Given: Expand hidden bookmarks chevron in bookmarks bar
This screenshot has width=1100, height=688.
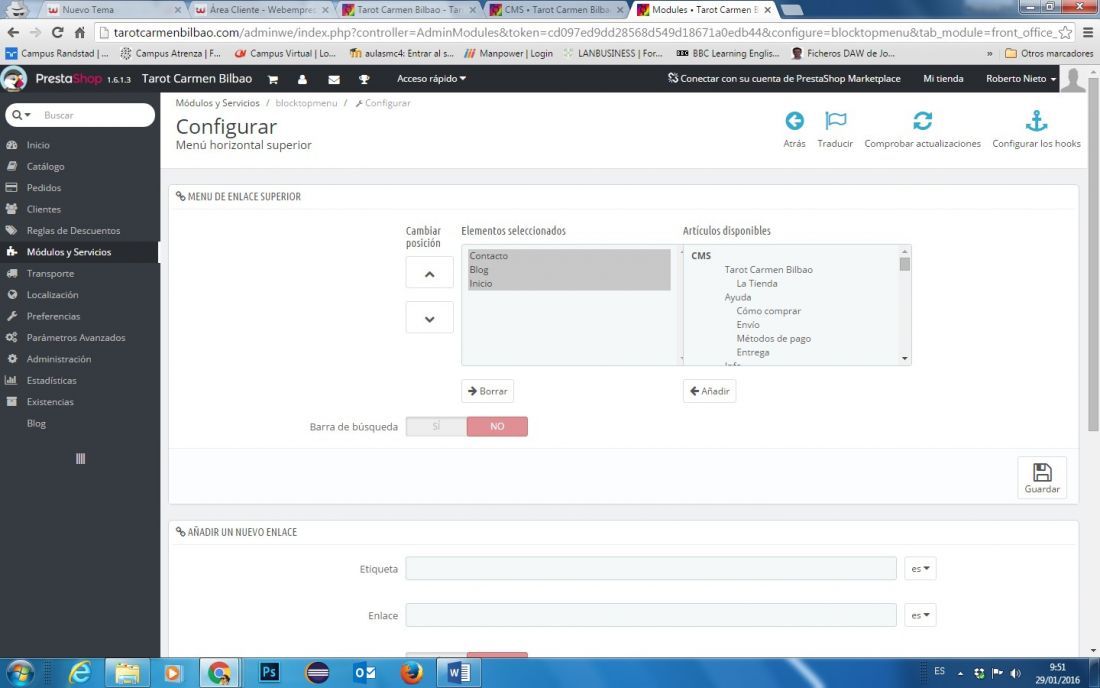Looking at the screenshot, I should pos(989,53).
